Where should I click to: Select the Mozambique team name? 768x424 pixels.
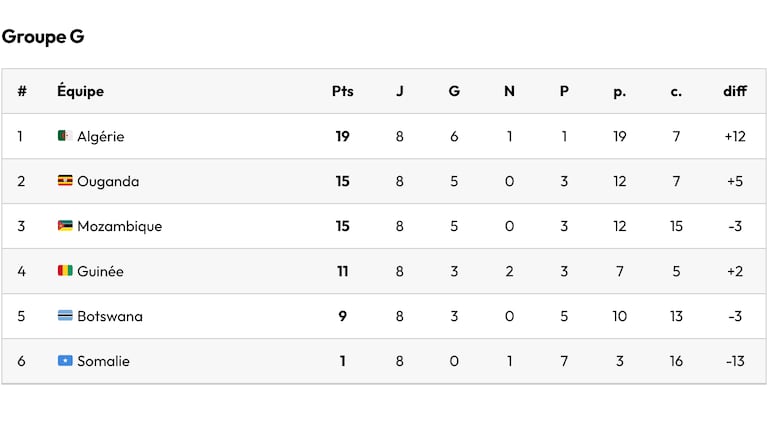click(120, 227)
